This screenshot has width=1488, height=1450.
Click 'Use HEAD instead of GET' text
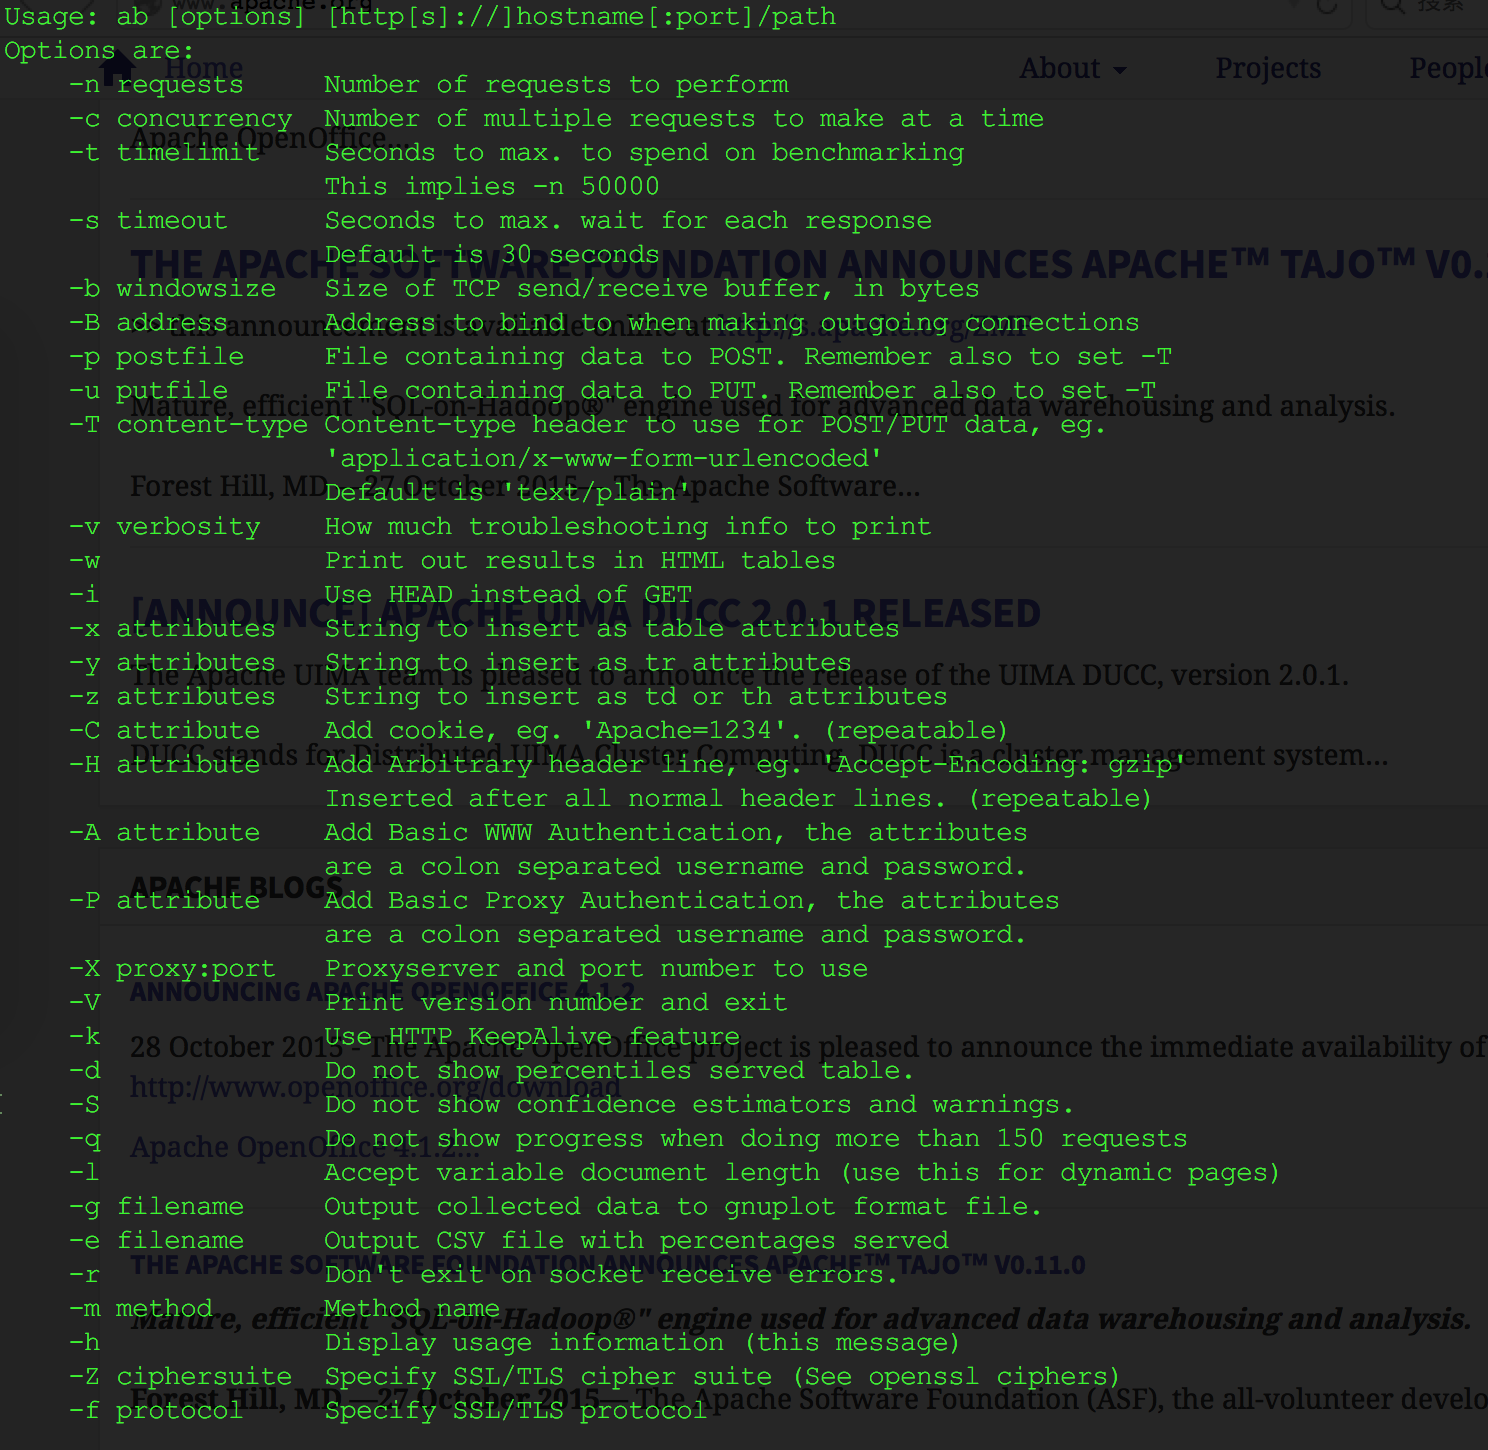508,595
